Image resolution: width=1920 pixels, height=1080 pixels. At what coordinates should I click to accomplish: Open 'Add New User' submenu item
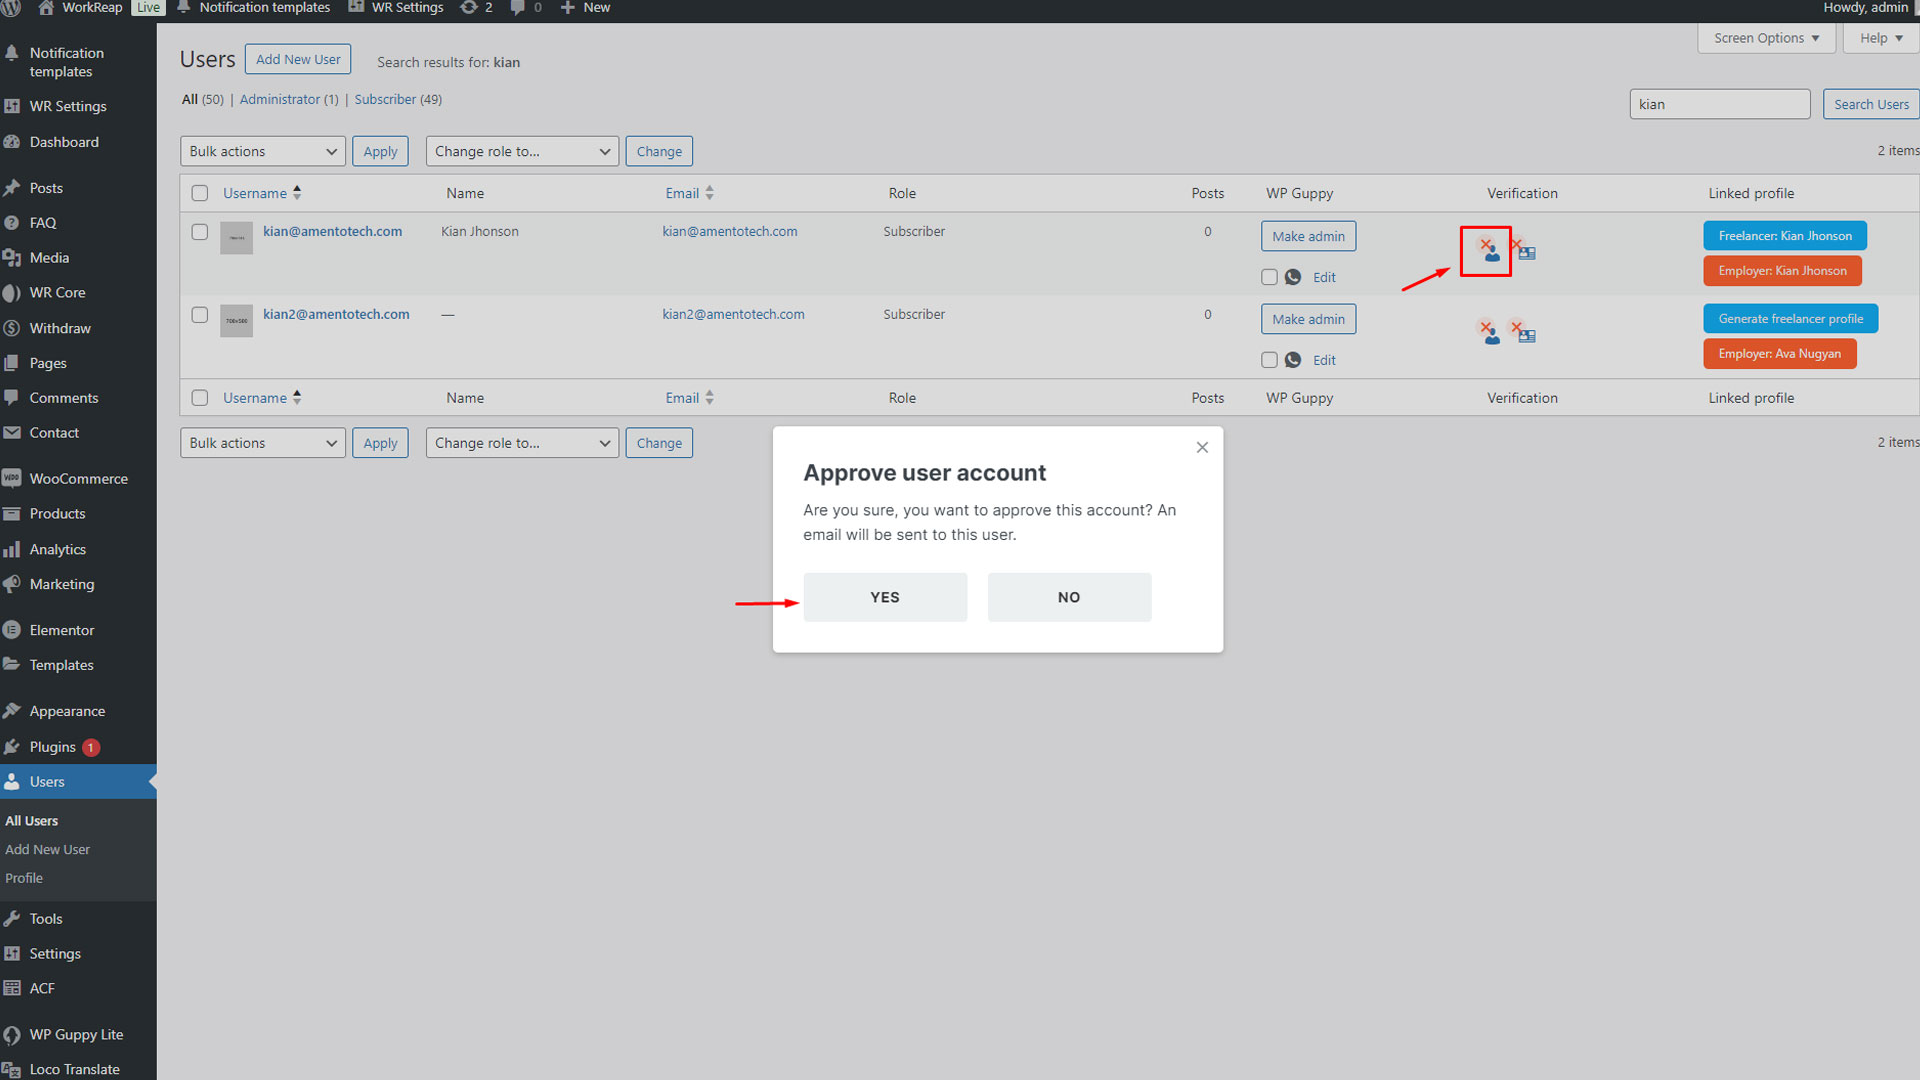[x=47, y=850]
